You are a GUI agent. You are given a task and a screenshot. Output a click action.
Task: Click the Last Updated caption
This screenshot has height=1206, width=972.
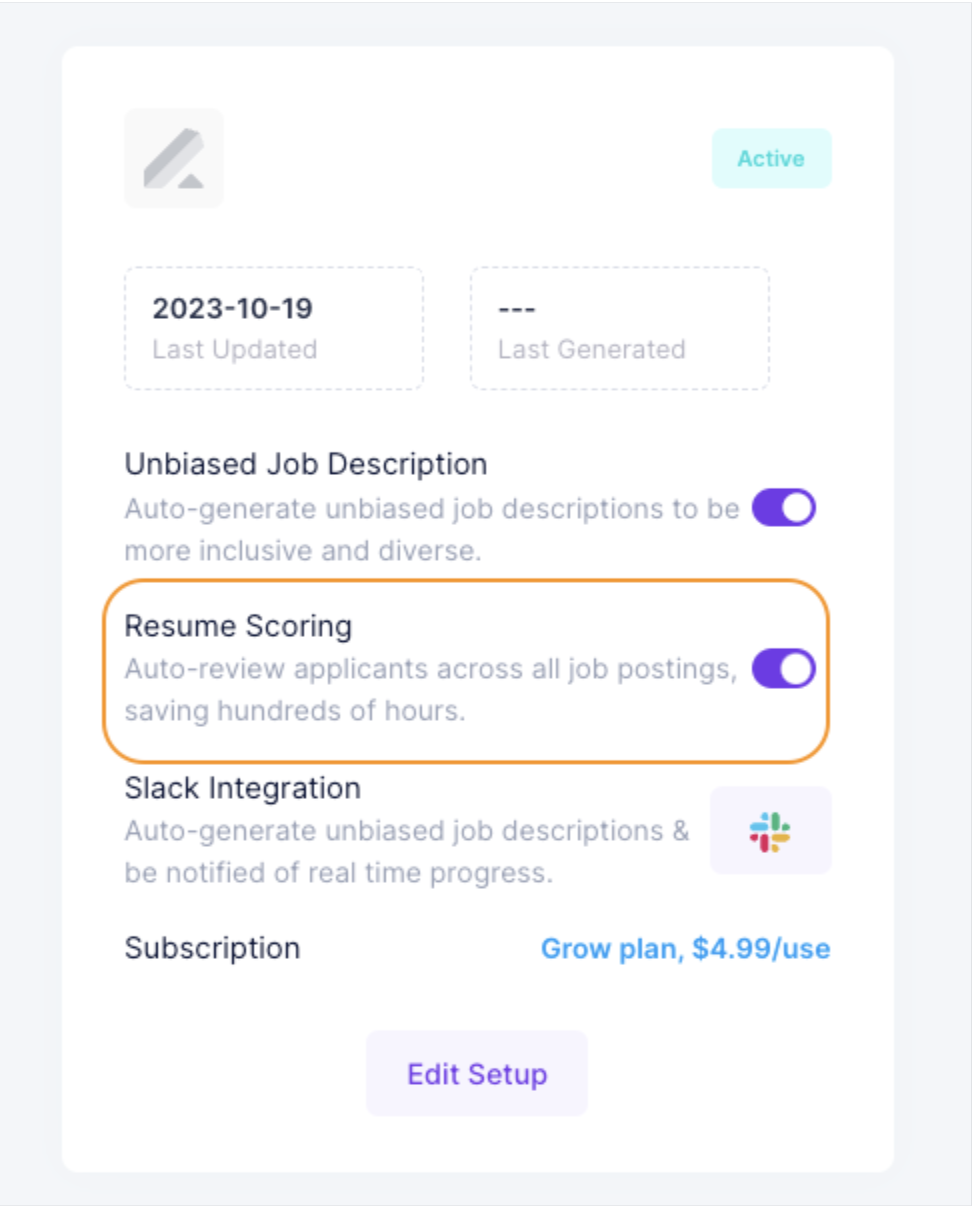point(235,350)
